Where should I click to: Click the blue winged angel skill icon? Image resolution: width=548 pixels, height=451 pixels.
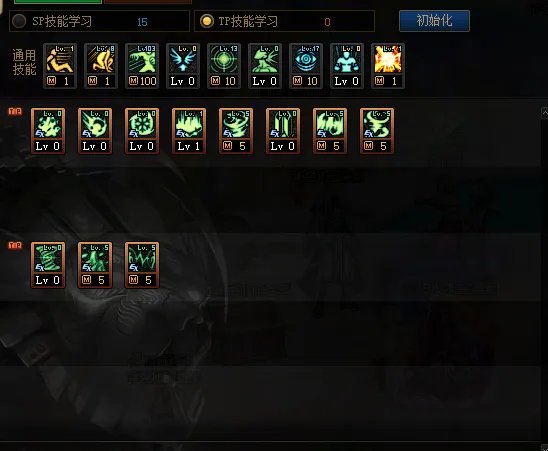tap(183, 66)
